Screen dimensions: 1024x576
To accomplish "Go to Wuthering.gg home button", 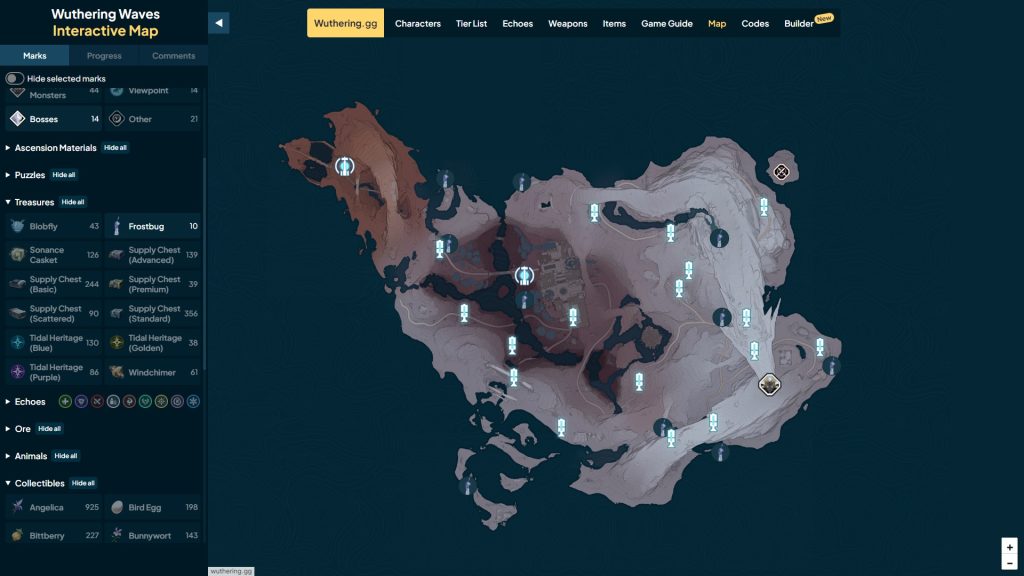I will (x=345, y=24).
